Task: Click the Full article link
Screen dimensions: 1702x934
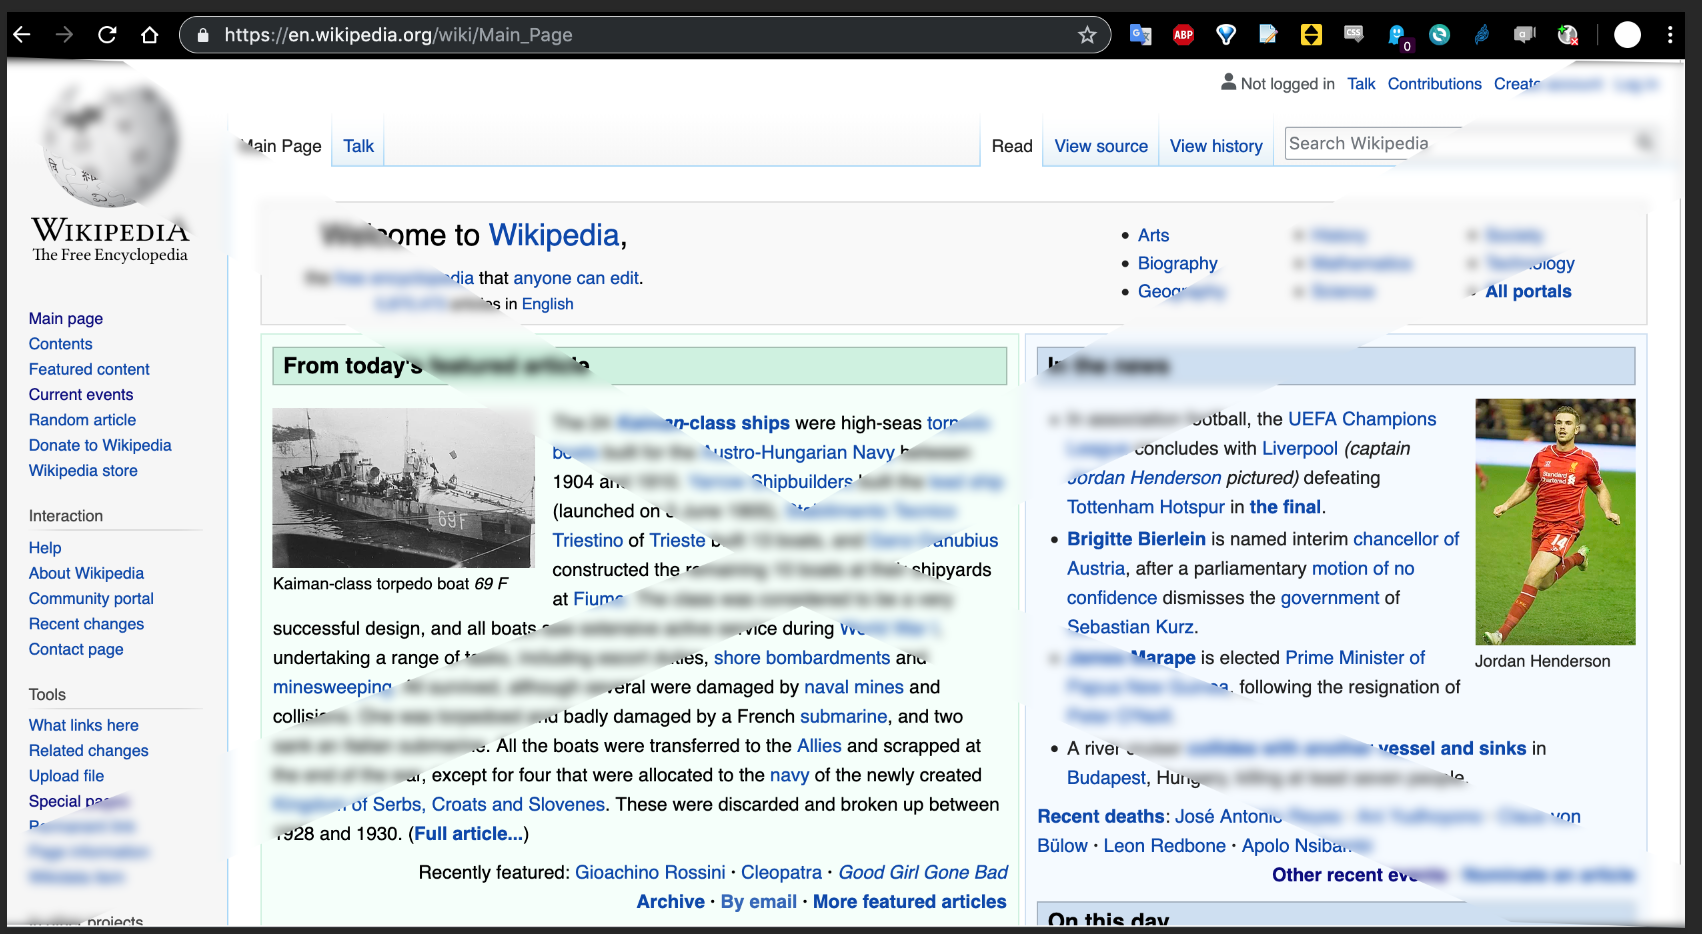Action: pos(468,834)
